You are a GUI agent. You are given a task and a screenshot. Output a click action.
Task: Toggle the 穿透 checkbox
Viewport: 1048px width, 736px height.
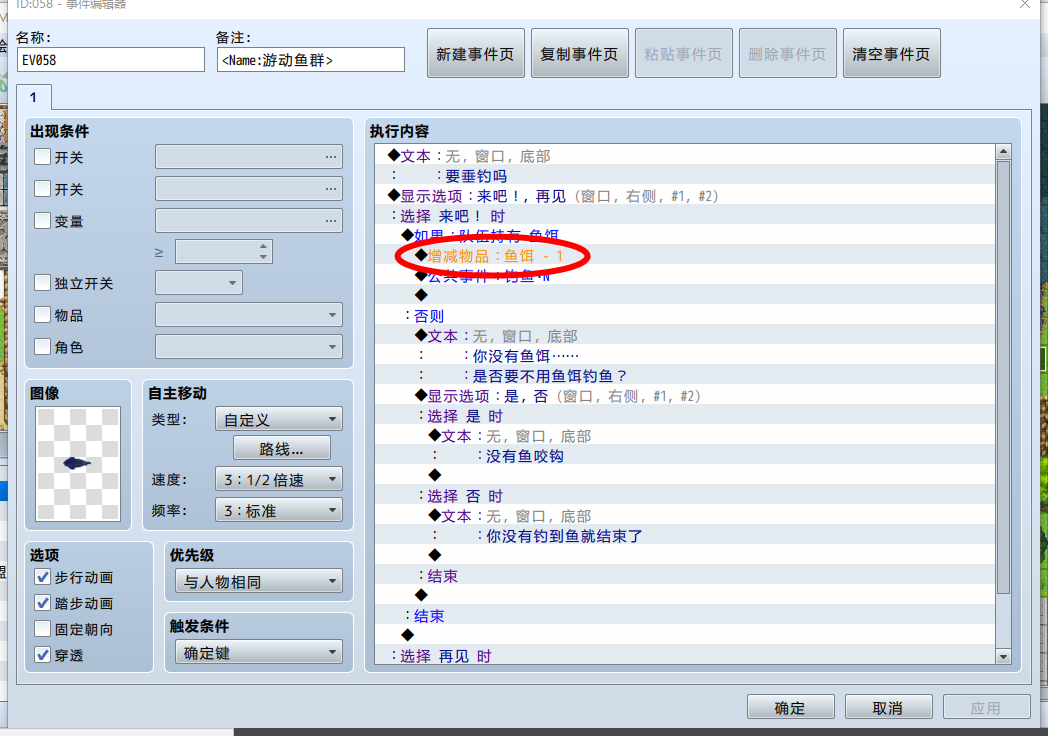coord(42,655)
